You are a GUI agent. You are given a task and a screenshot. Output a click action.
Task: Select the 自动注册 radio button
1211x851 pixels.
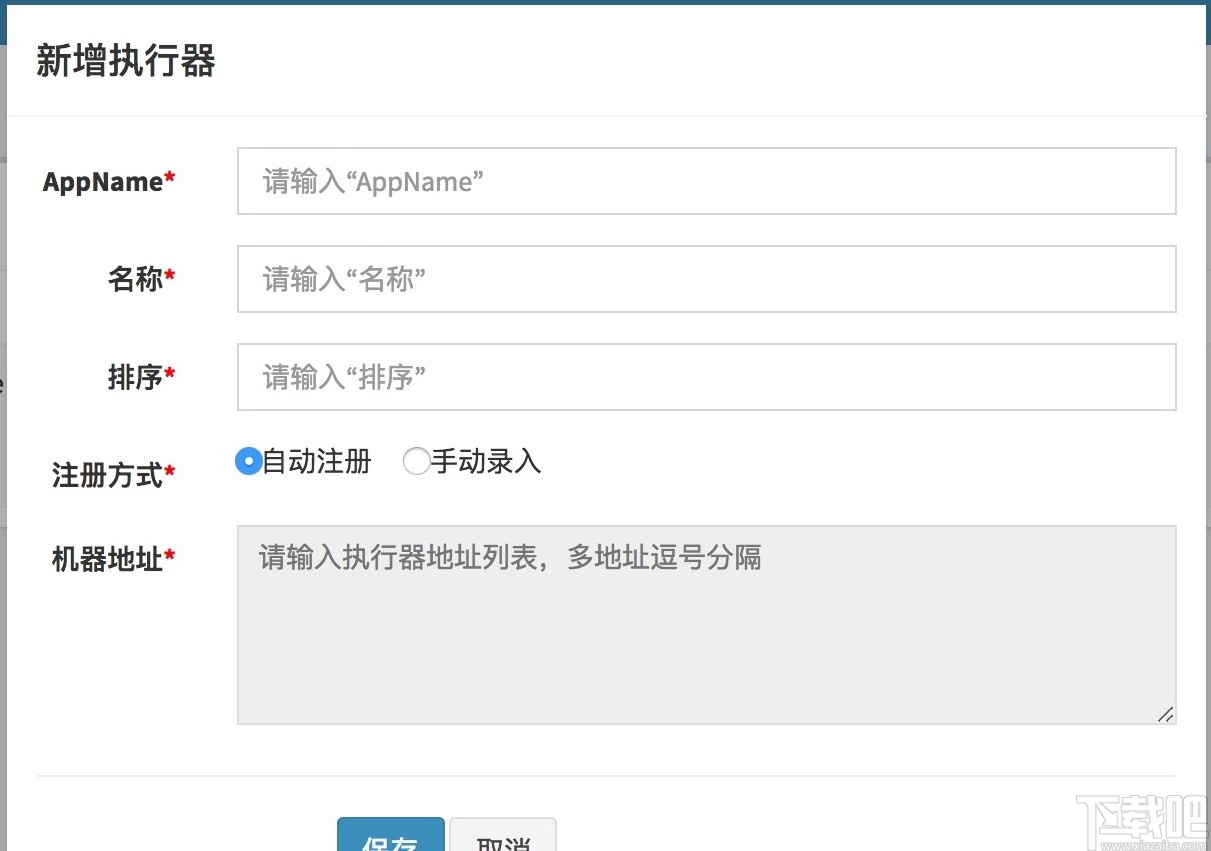248,461
